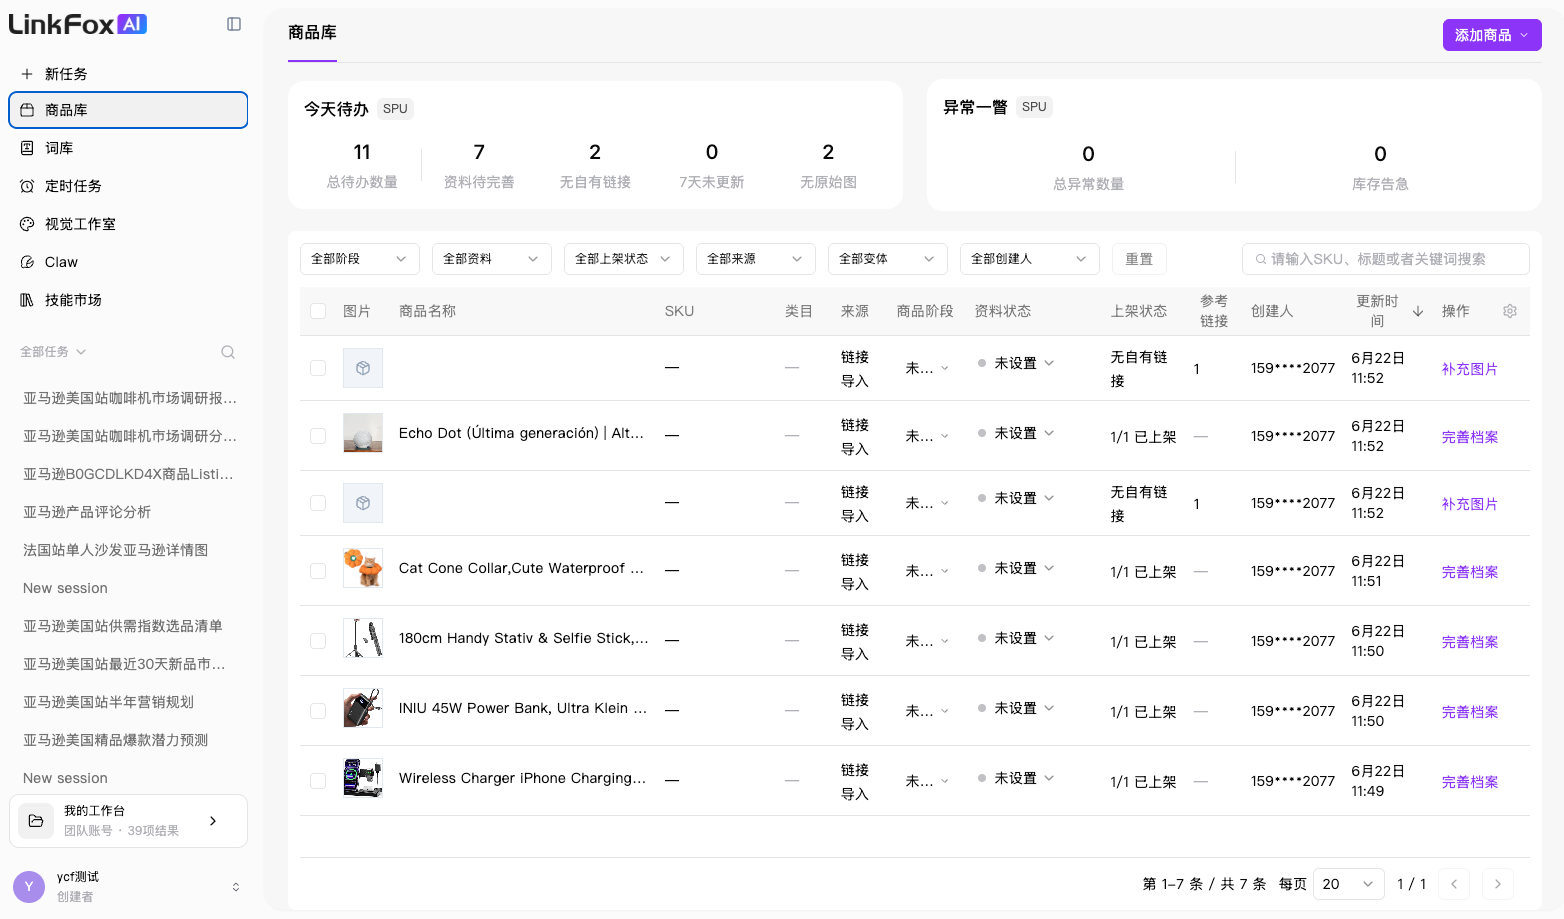This screenshot has width=1564, height=919.
Task: Sort by 更新时间 using the arrow icon
Action: click(x=1418, y=311)
